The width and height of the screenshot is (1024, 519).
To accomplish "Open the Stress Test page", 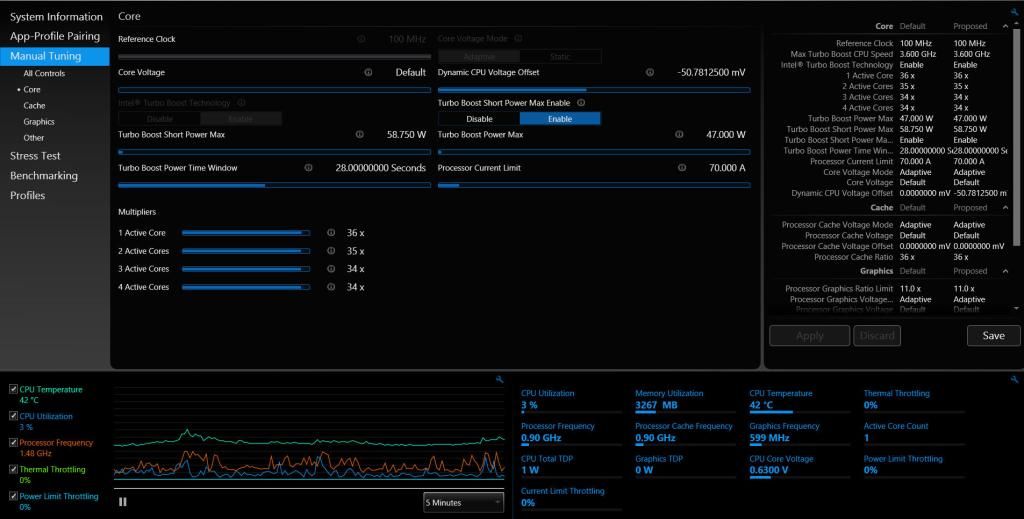I will (x=35, y=156).
